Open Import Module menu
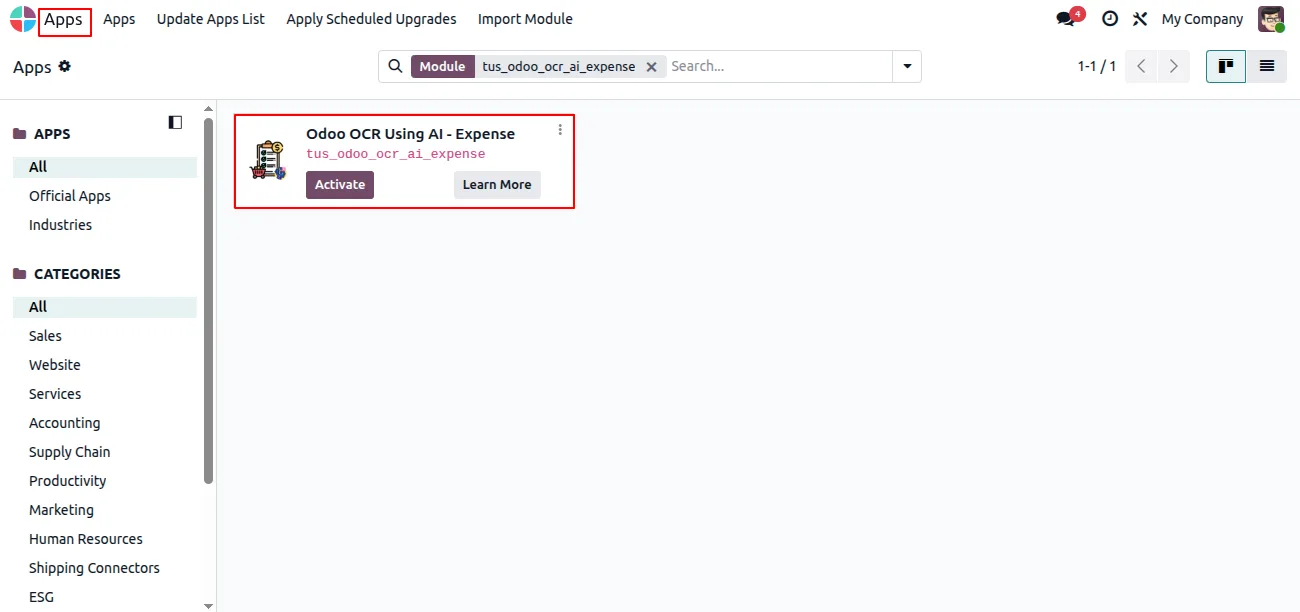The image size is (1300, 612). (525, 19)
